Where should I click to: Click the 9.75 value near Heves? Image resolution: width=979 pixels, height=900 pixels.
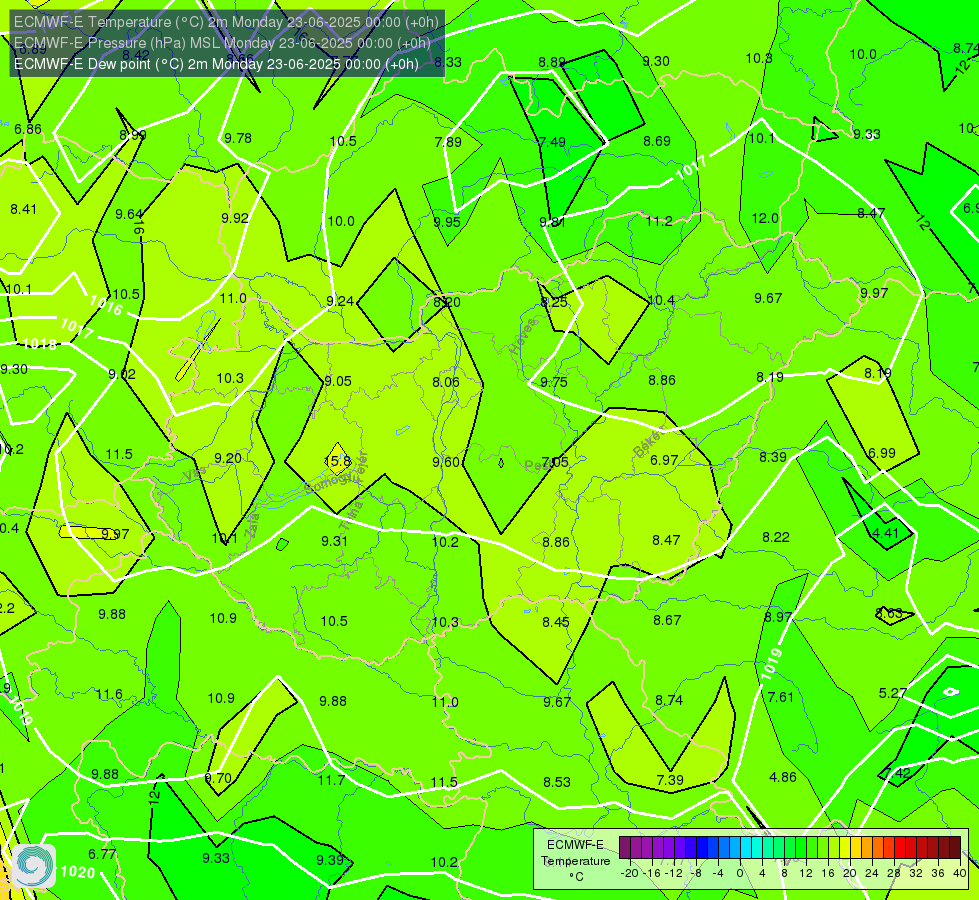pos(554,383)
